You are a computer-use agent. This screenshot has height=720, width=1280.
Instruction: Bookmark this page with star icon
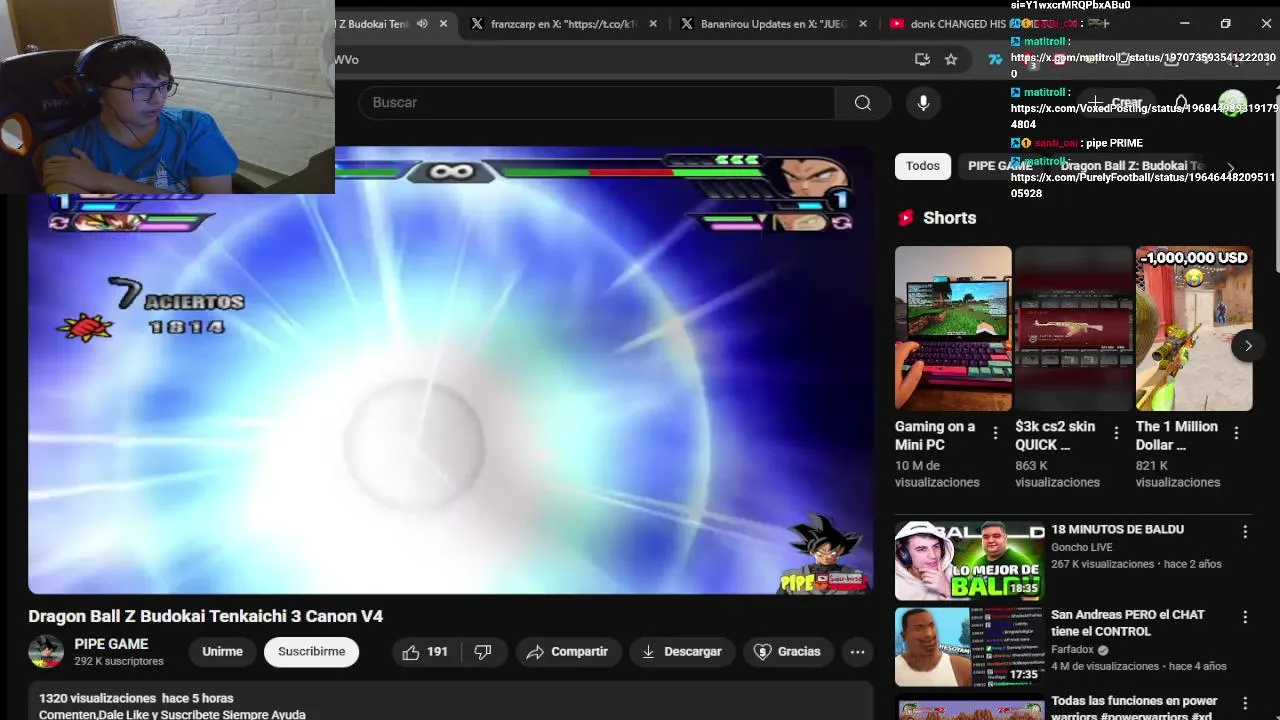951,60
